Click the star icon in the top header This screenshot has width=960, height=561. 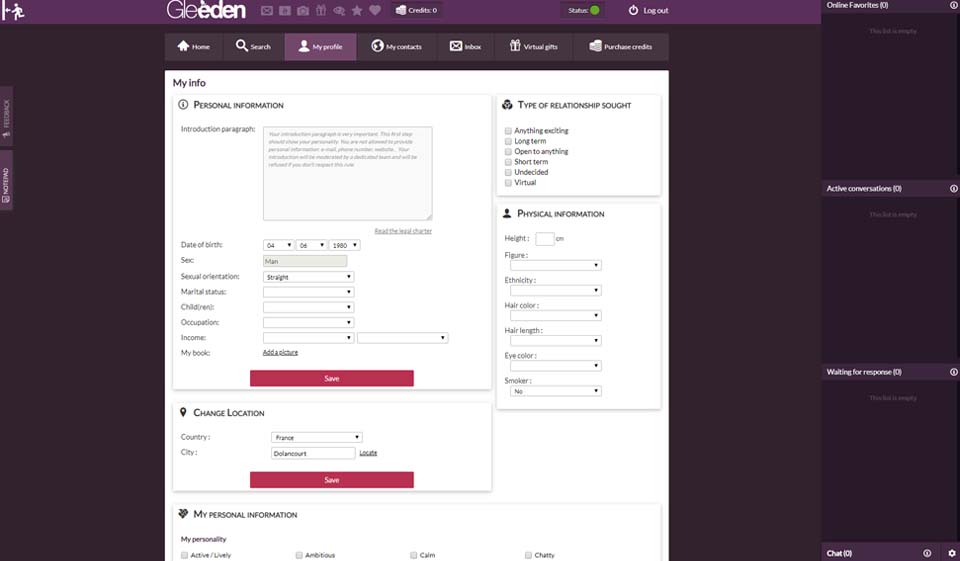(357, 11)
